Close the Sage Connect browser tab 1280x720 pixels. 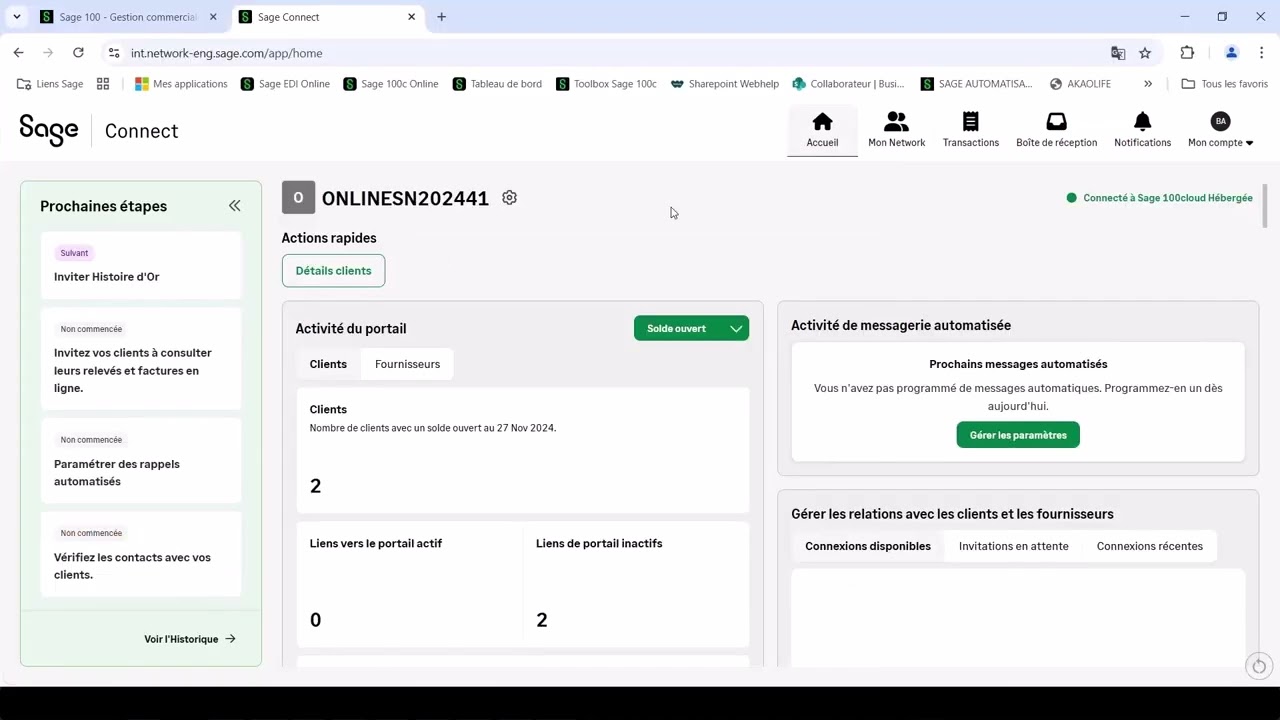(411, 17)
